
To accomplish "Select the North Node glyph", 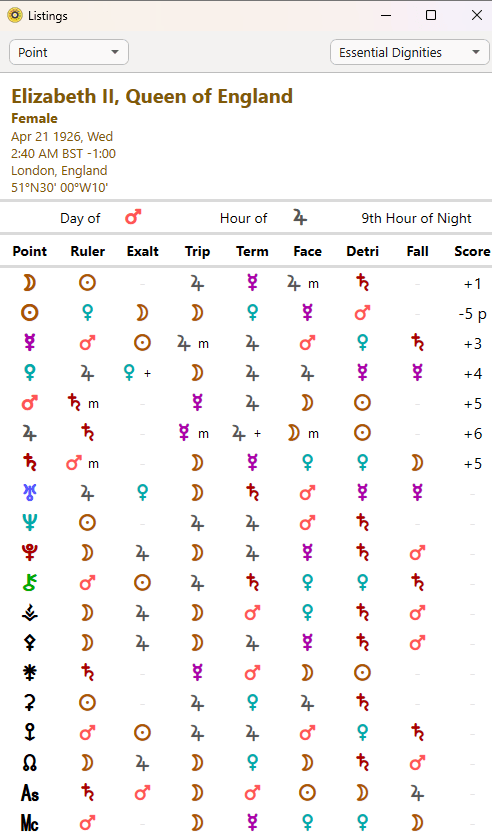I will [29, 763].
